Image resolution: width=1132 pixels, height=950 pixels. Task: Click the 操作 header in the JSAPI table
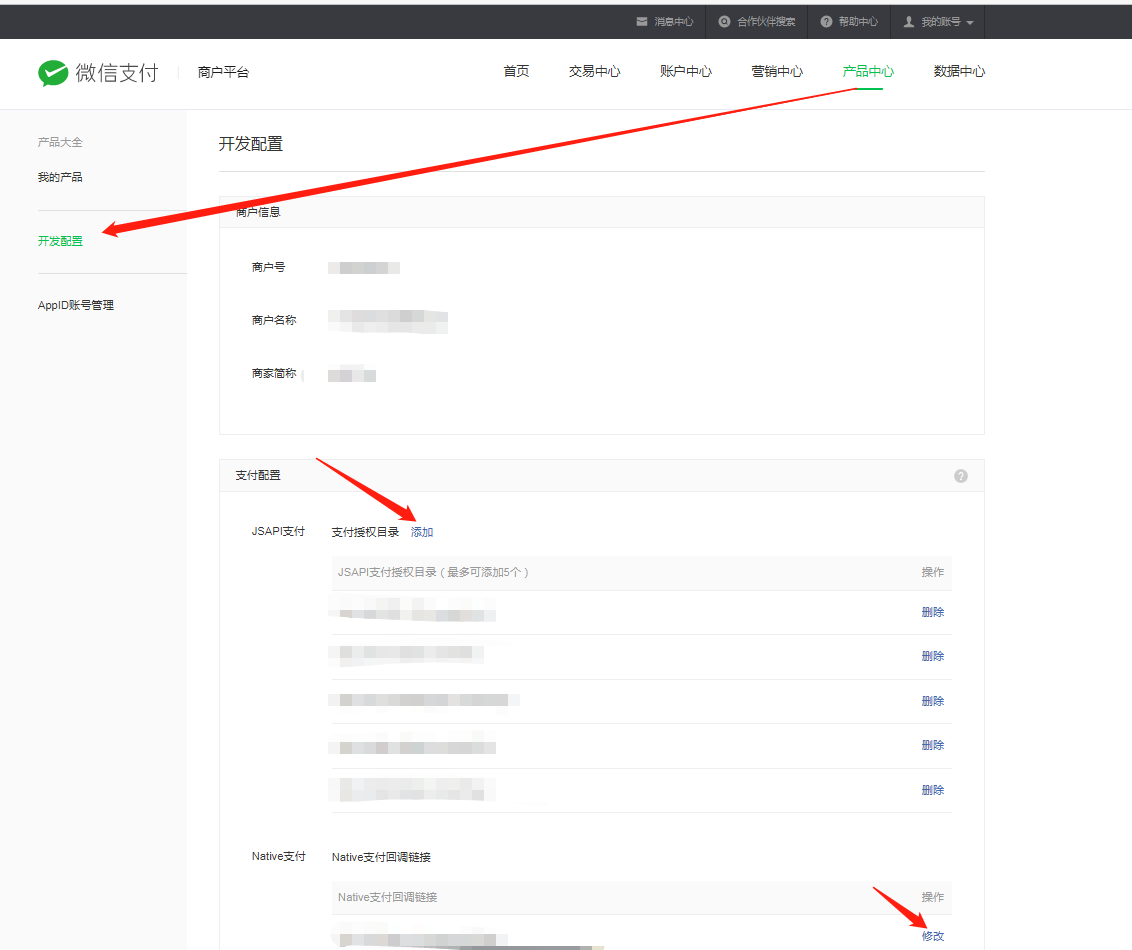coord(933,572)
